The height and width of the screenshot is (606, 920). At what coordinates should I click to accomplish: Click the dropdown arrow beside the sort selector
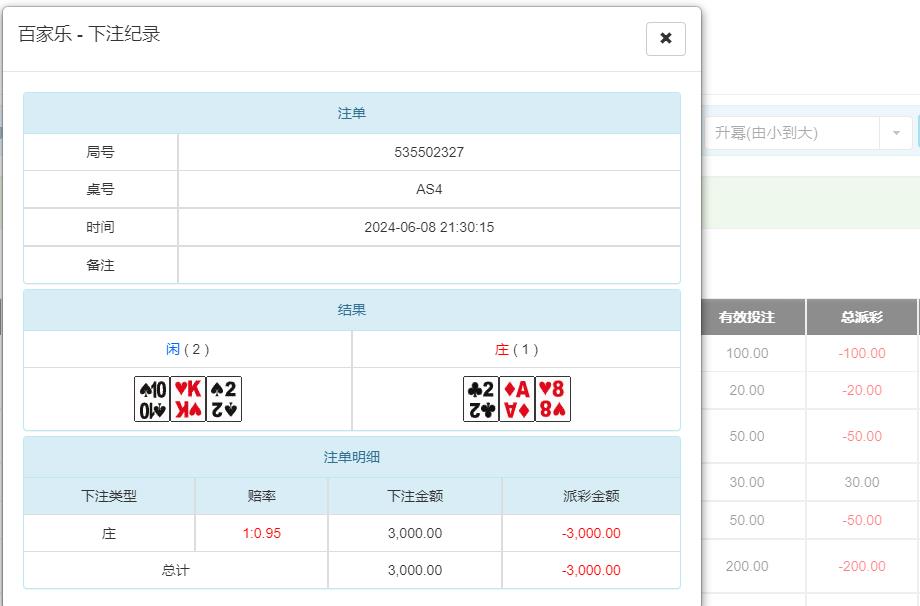(895, 131)
